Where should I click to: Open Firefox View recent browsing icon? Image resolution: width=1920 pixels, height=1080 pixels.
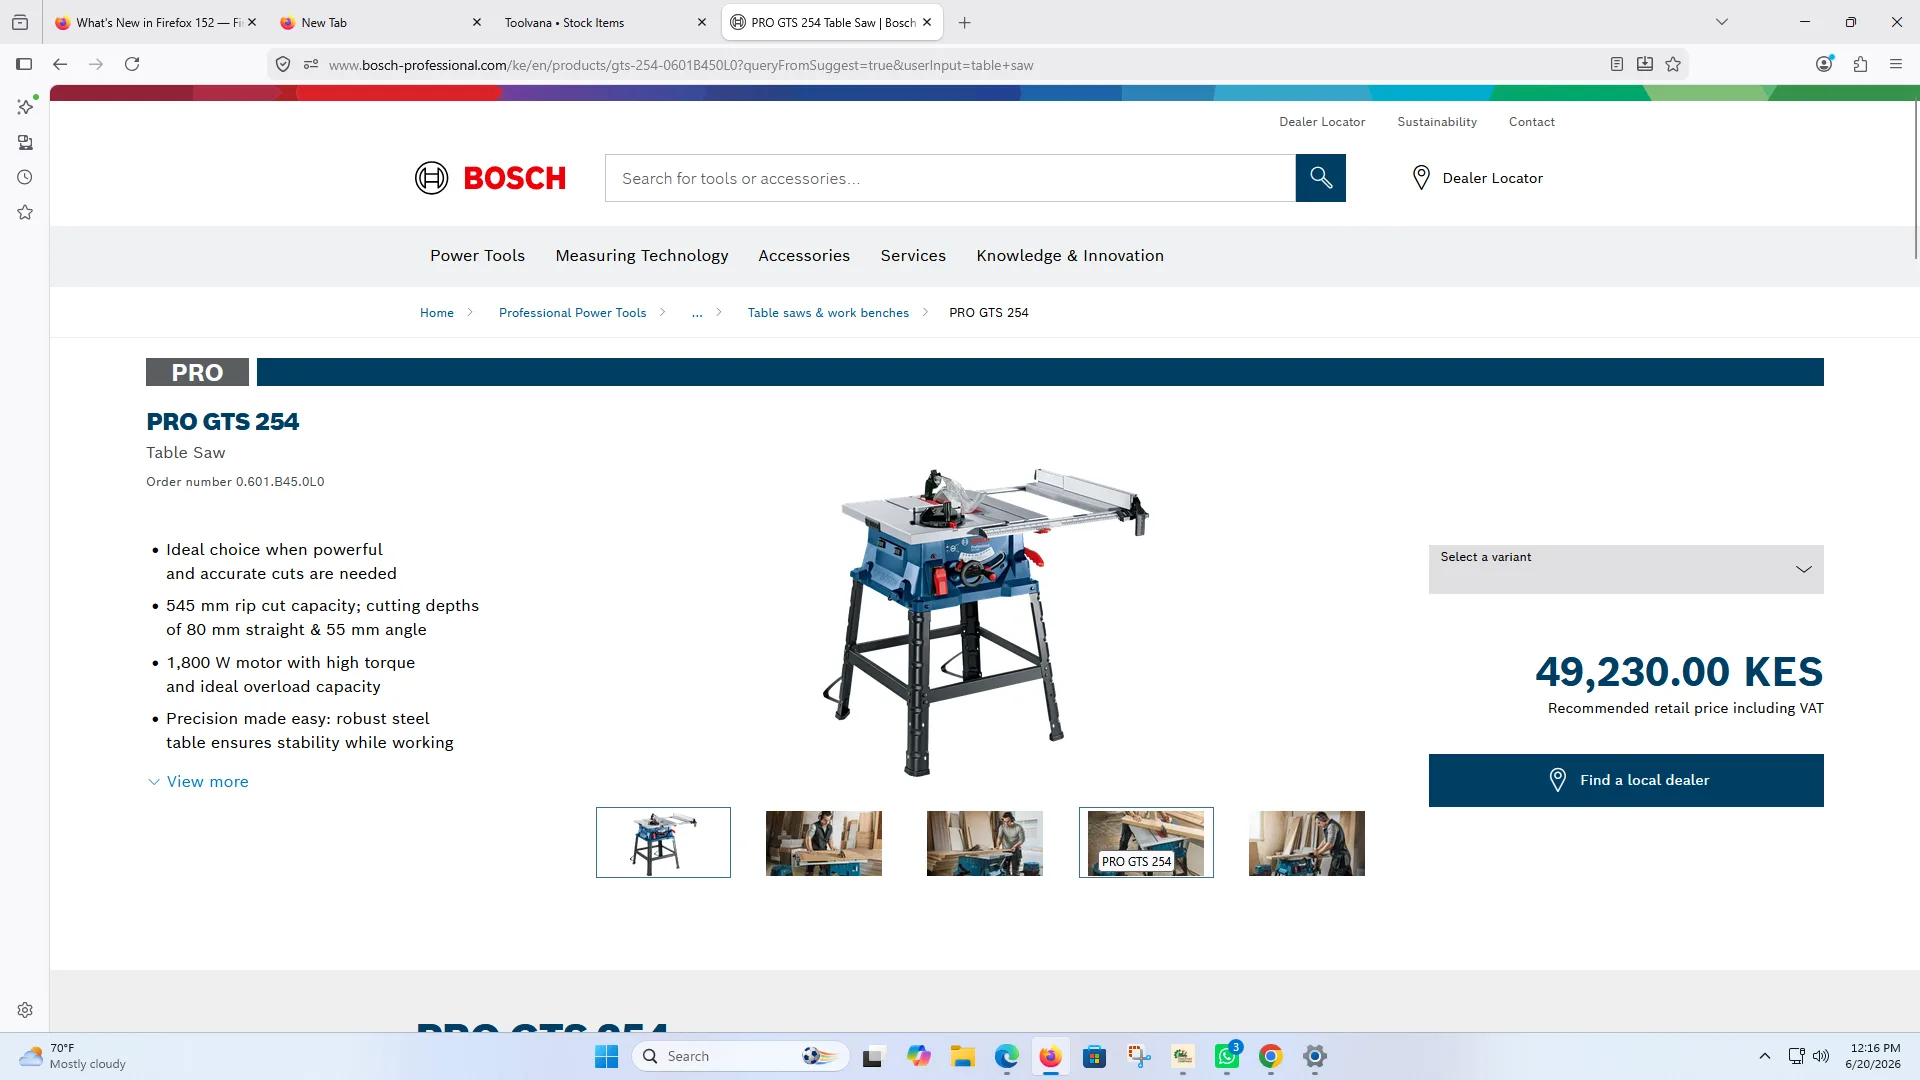pyautogui.click(x=20, y=22)
